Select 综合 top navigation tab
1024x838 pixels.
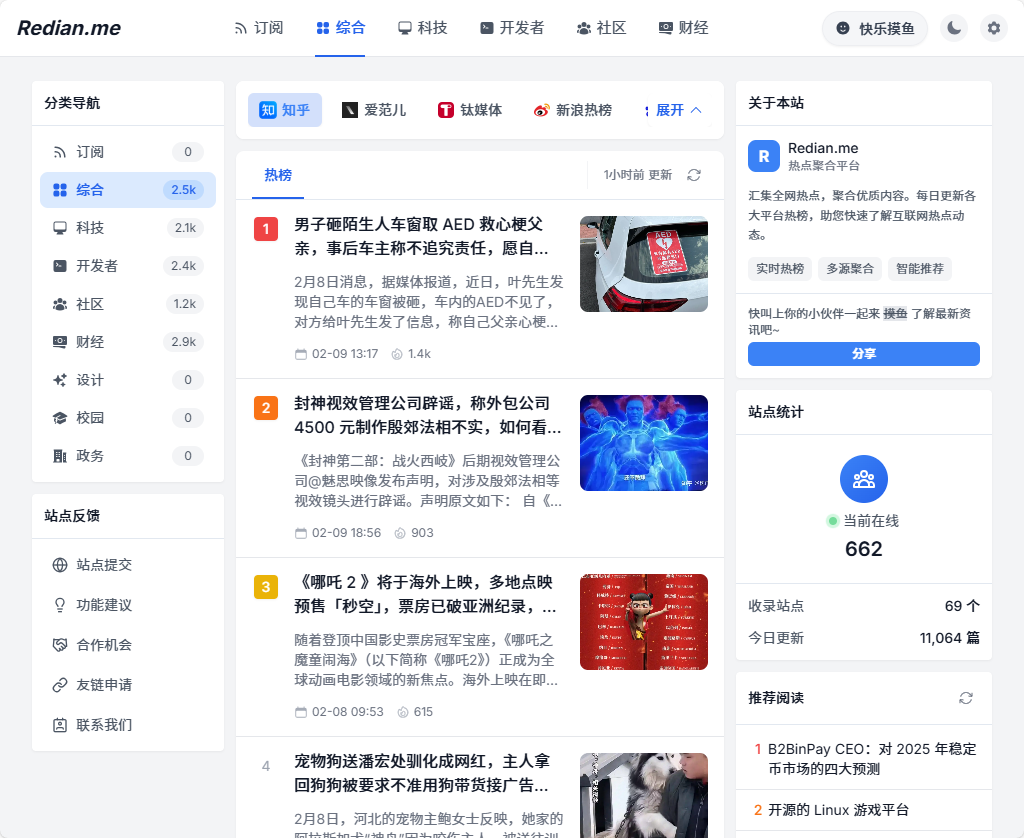(340, 28)
